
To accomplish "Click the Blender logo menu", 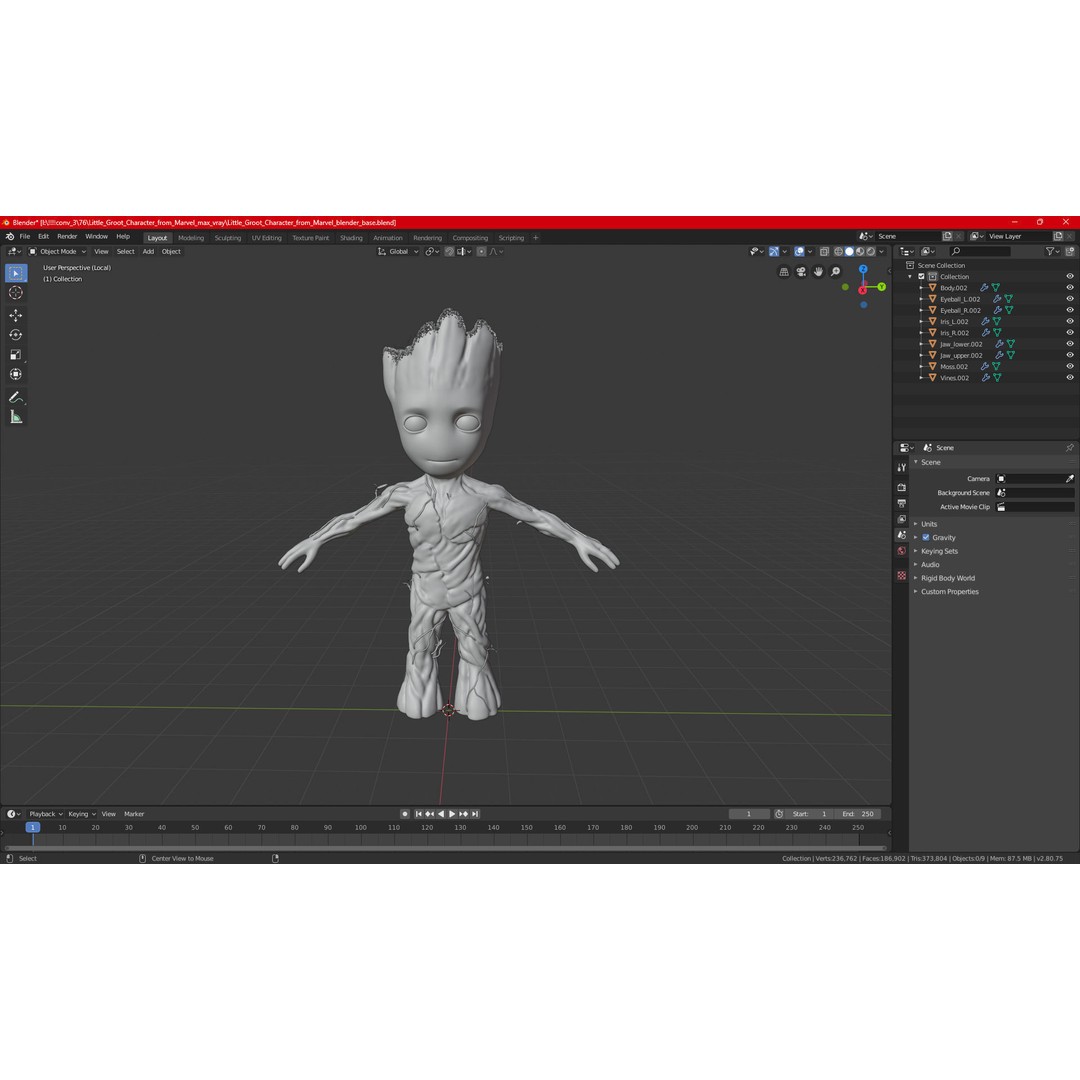I will tap(10, 236).
